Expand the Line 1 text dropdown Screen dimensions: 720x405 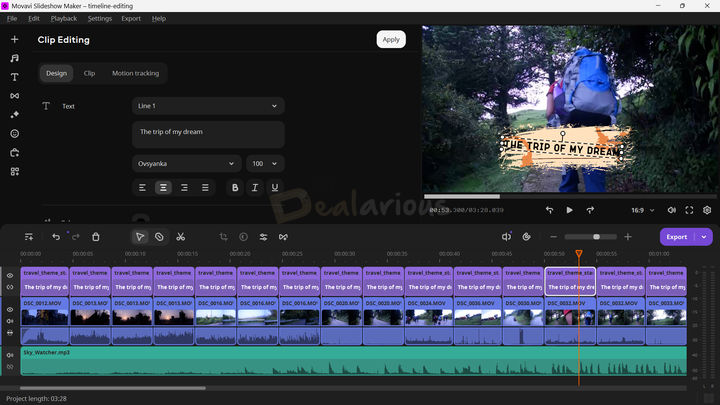[x=208, y=106]
